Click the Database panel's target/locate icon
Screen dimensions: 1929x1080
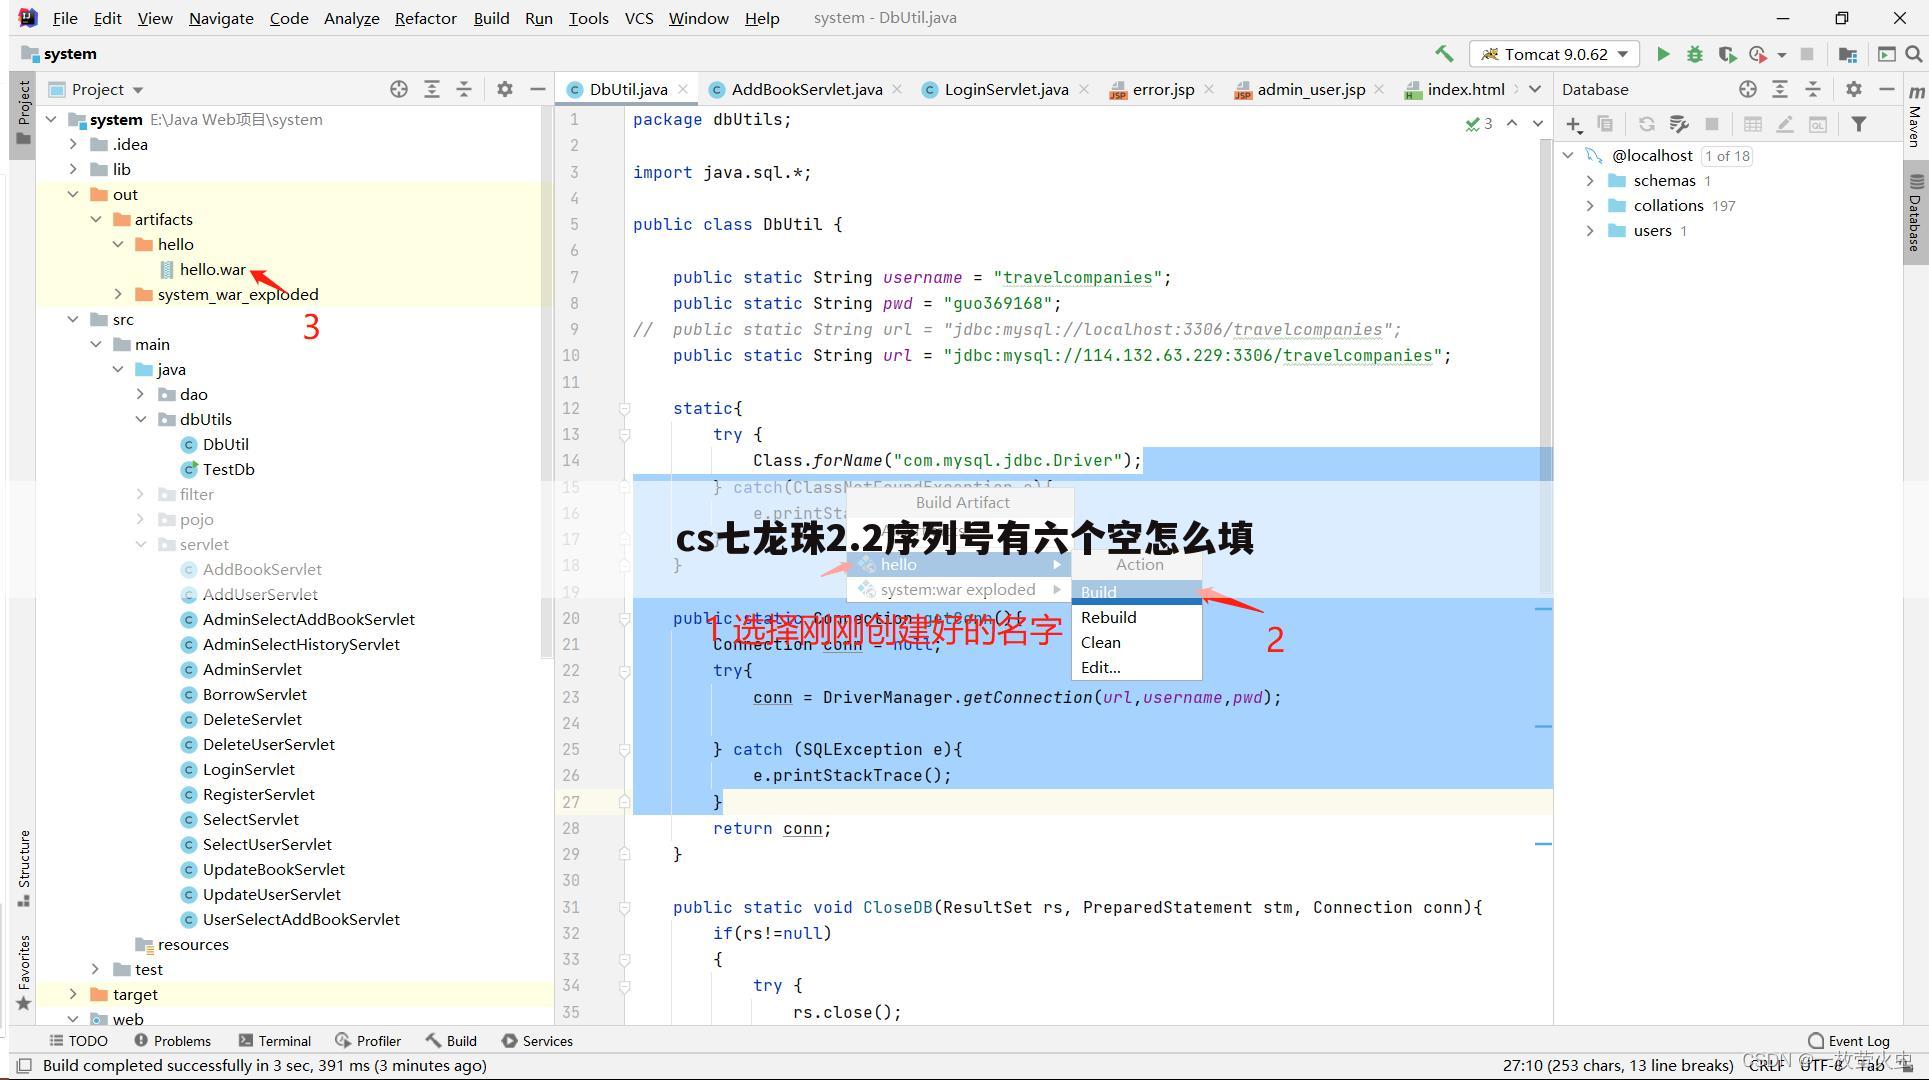[1747, 89]
